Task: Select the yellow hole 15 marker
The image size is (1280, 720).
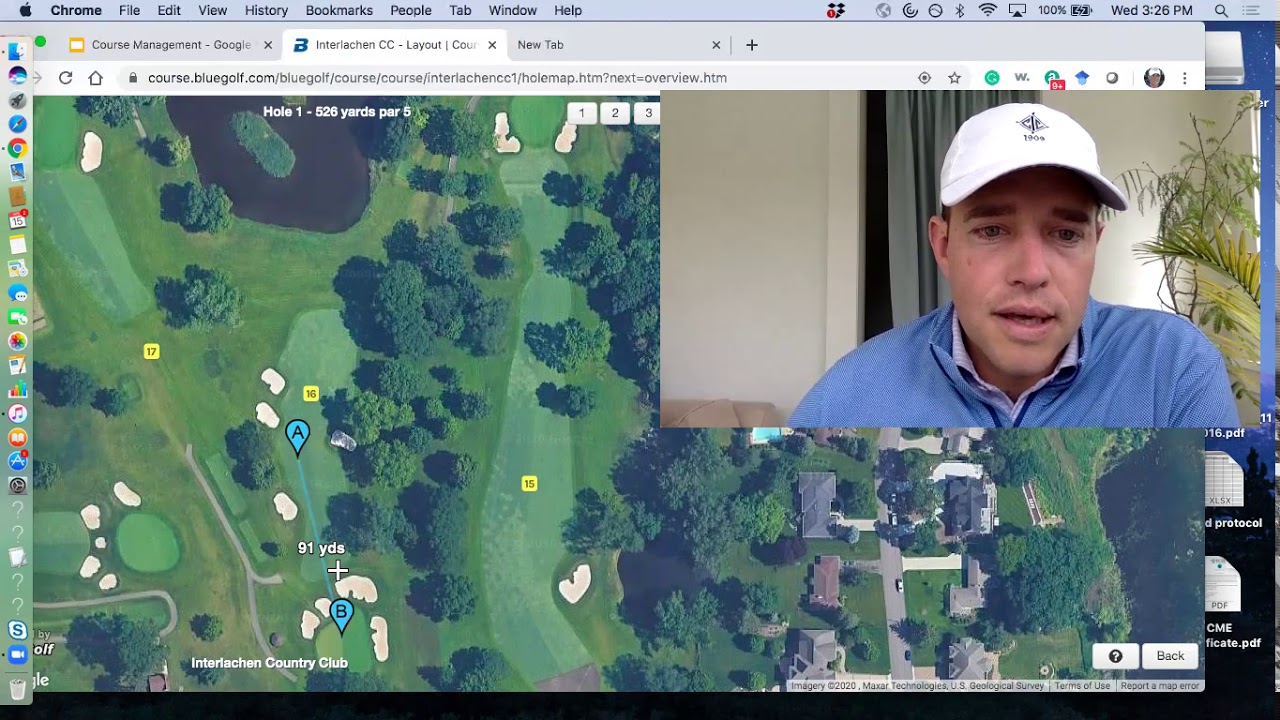Action: [529, 484]
